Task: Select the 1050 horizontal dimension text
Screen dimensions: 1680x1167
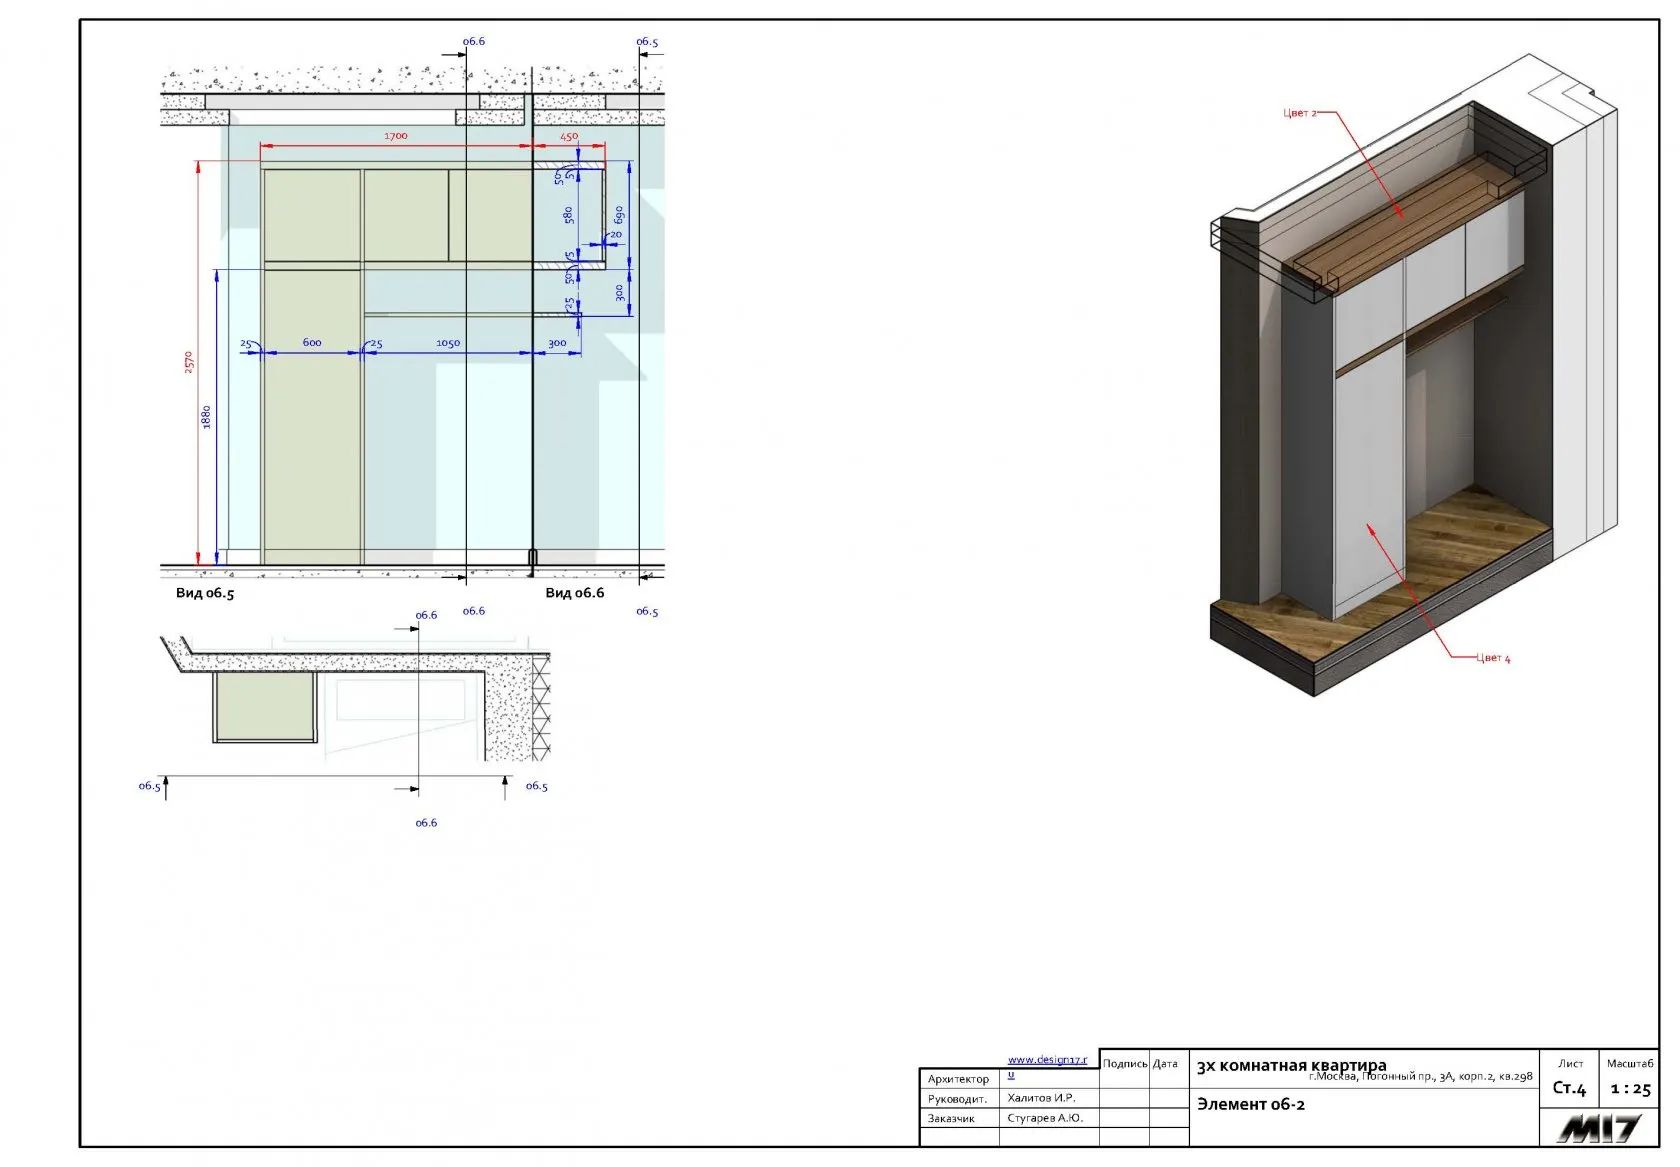Action: tap(448, 343)
